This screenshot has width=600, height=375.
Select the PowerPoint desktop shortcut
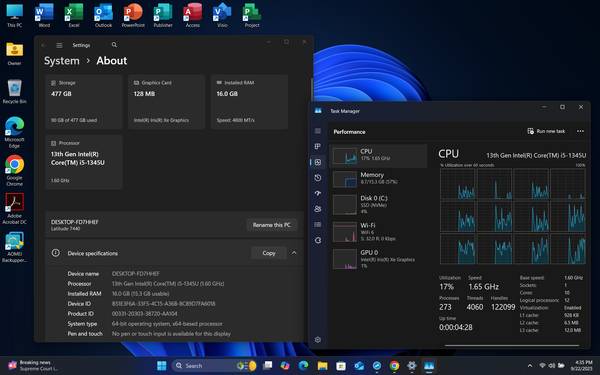pyautogui.click(x=133, y=16)
